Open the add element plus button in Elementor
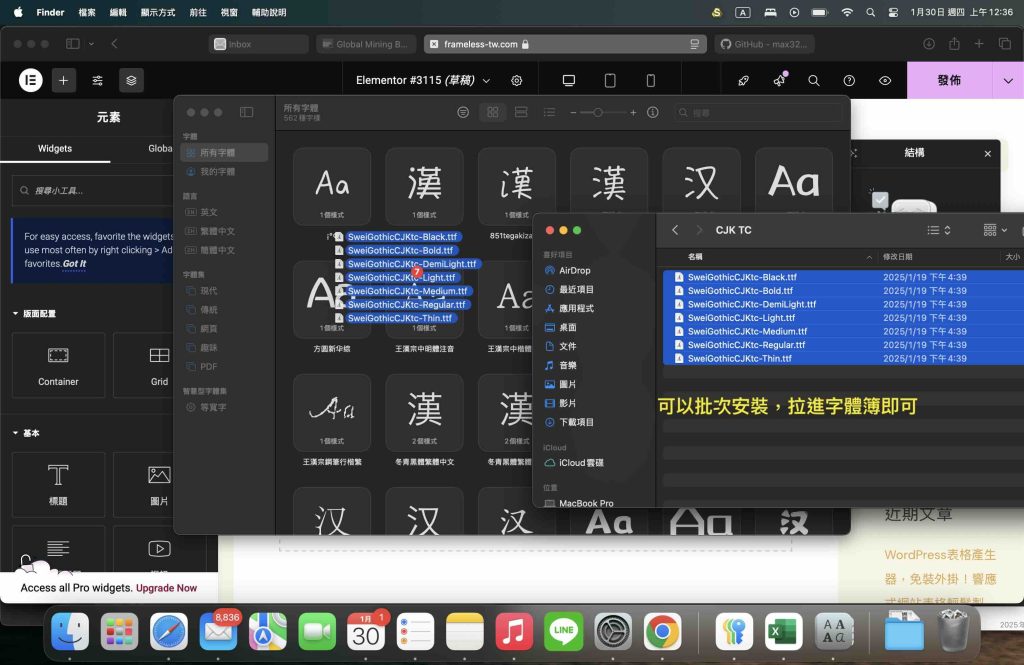Image resolution: width=1024 pixels, height=665 pixels. tap(63, 80)
